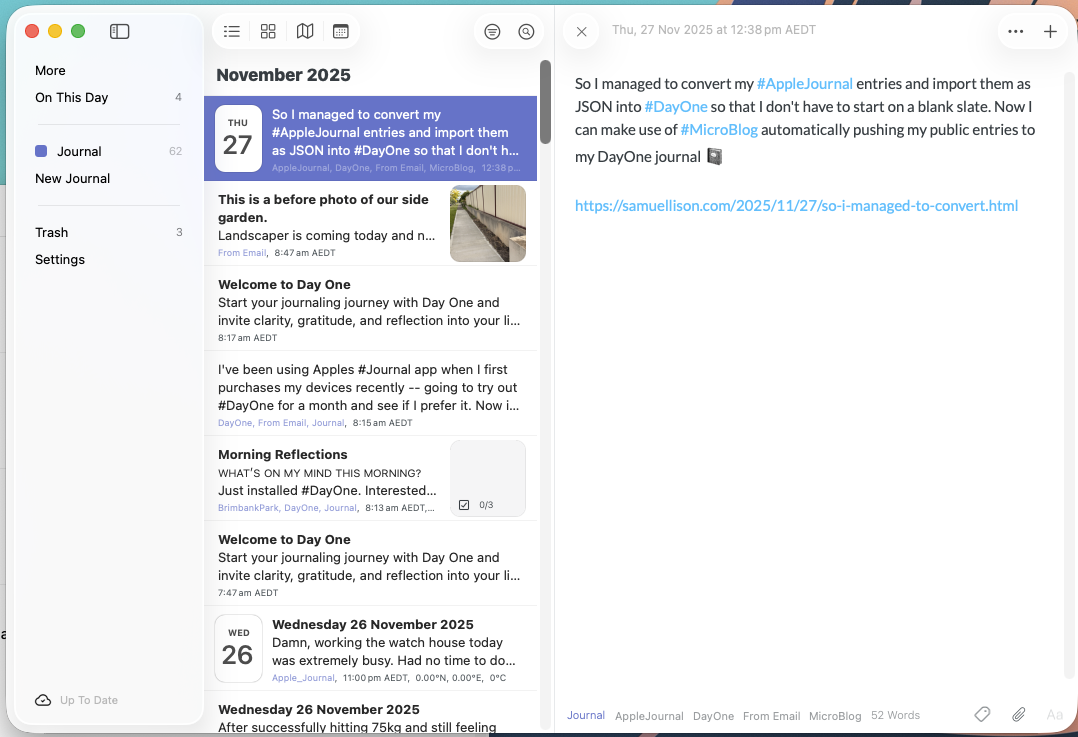Click New Journal in sidebar
The width and height of the screenshot is (1078, 737).
coord(72,179)
